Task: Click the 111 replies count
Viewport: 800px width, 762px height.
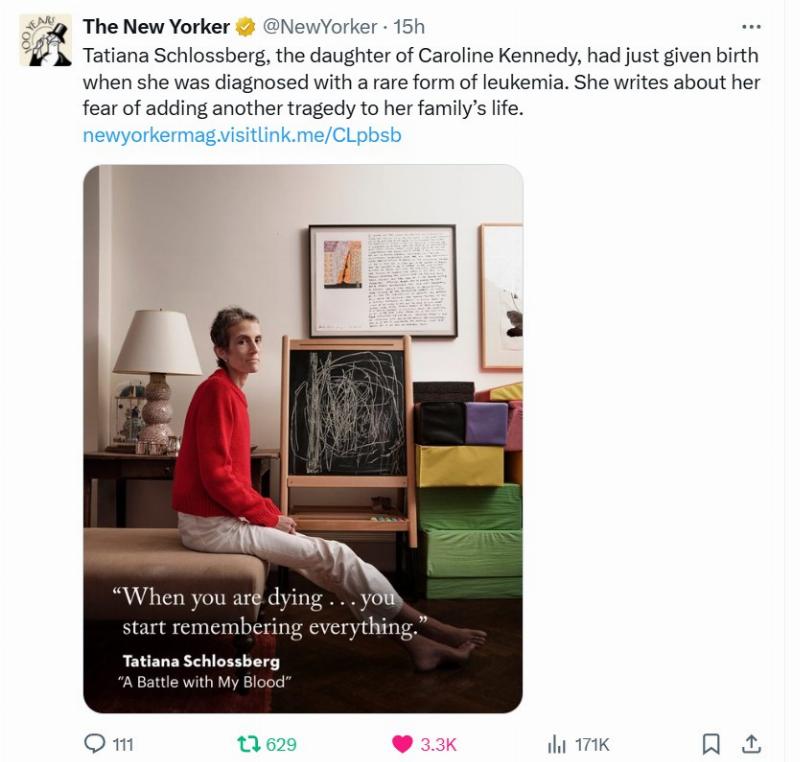Action: click(123, 744)
